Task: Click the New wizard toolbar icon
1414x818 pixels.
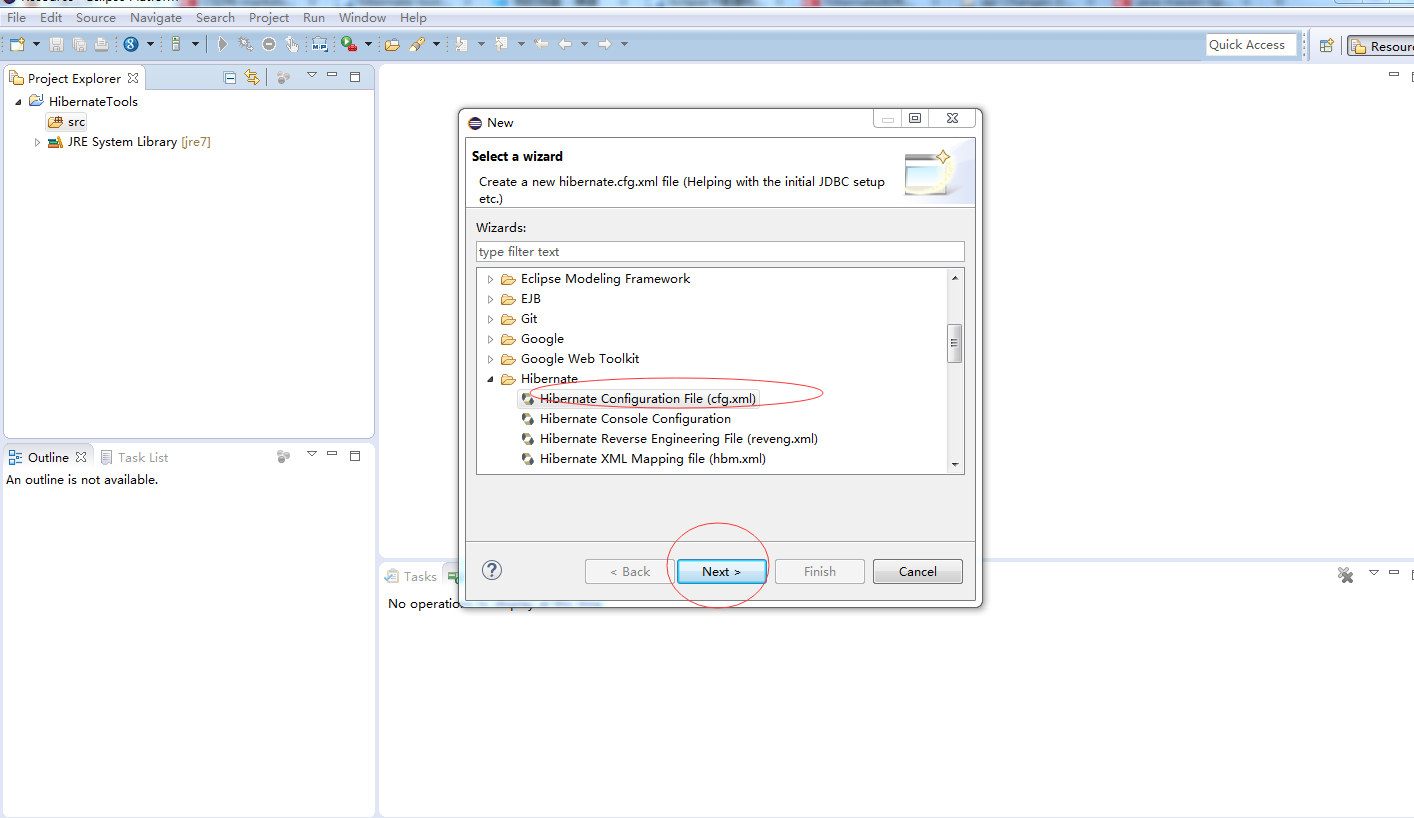Action: [x=17, y=44]
